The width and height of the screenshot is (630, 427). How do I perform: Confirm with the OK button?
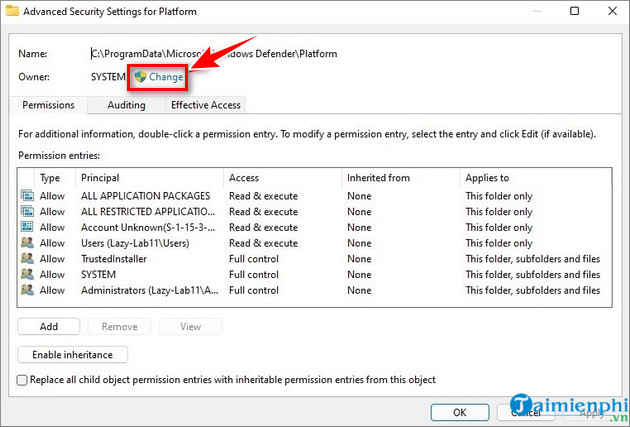(460, 413)
